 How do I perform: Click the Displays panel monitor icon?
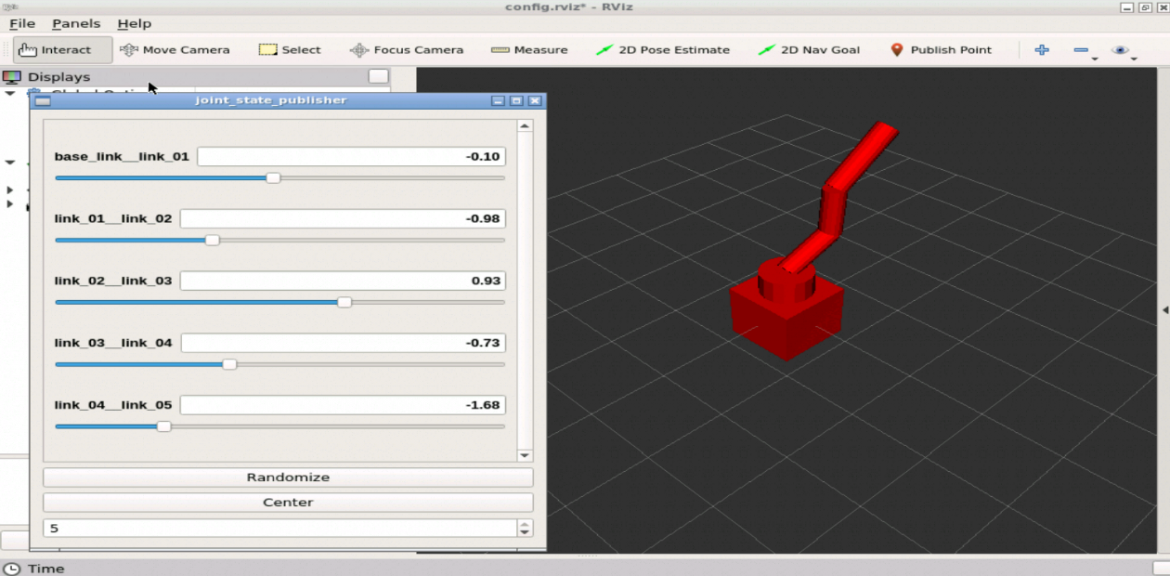pyautogui.click(x=11, y=77)
